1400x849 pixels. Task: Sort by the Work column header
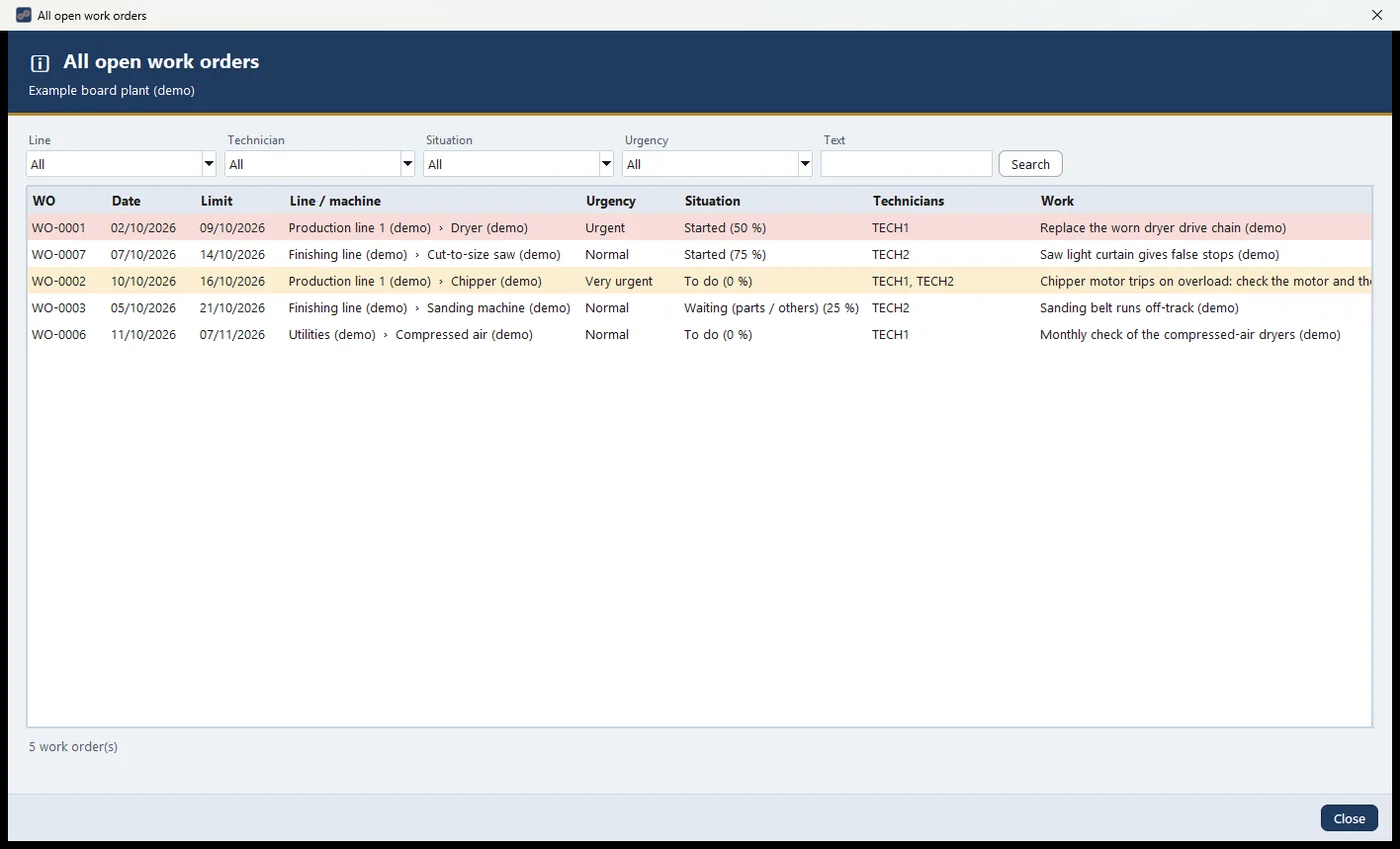click(x=1057, y=201)
